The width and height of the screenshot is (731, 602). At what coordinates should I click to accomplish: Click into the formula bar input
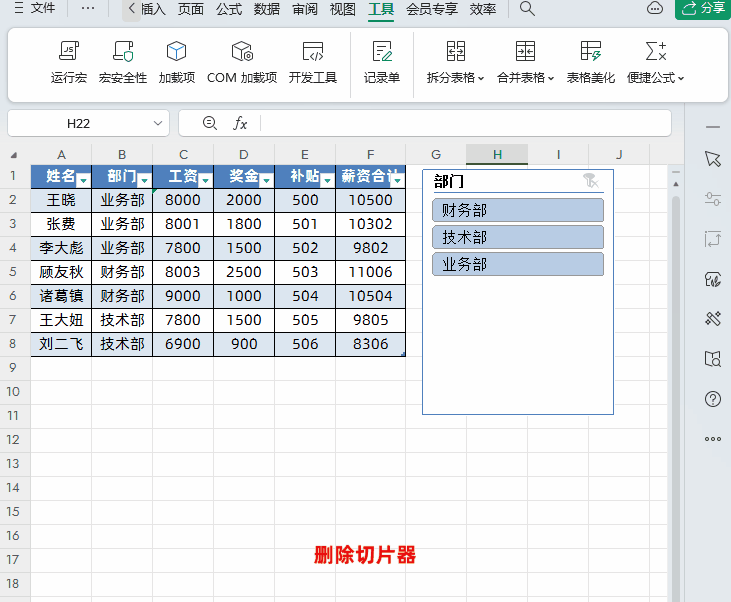click(x=465, y=124)
